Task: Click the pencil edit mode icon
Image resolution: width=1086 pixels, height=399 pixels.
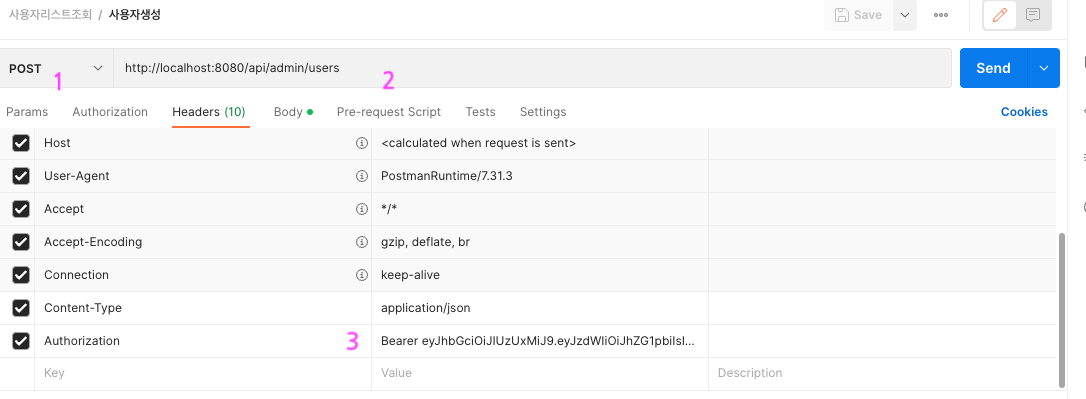Action: point(999,15)
